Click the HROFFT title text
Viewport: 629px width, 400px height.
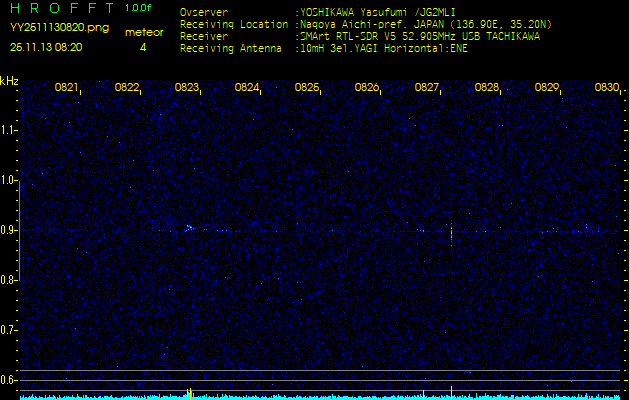click(62, 8)
